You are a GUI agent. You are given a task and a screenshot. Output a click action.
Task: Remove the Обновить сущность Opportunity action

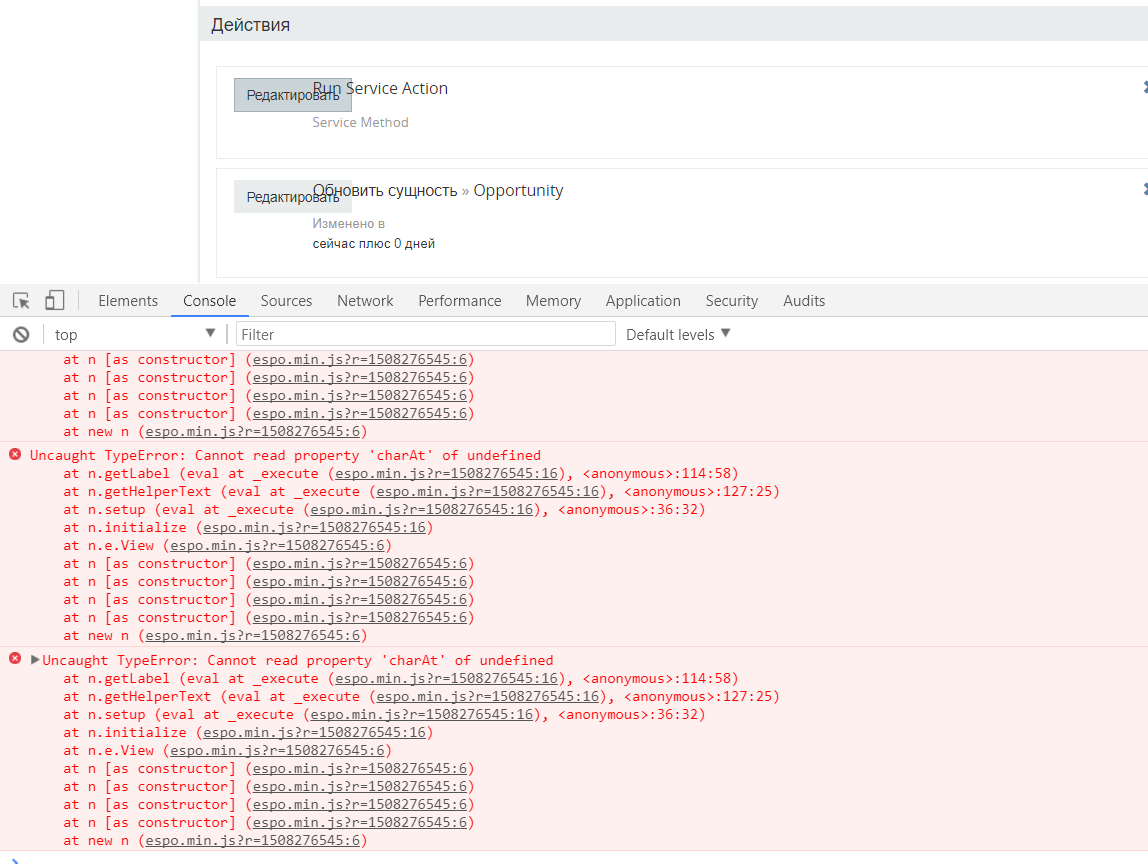1145,190
